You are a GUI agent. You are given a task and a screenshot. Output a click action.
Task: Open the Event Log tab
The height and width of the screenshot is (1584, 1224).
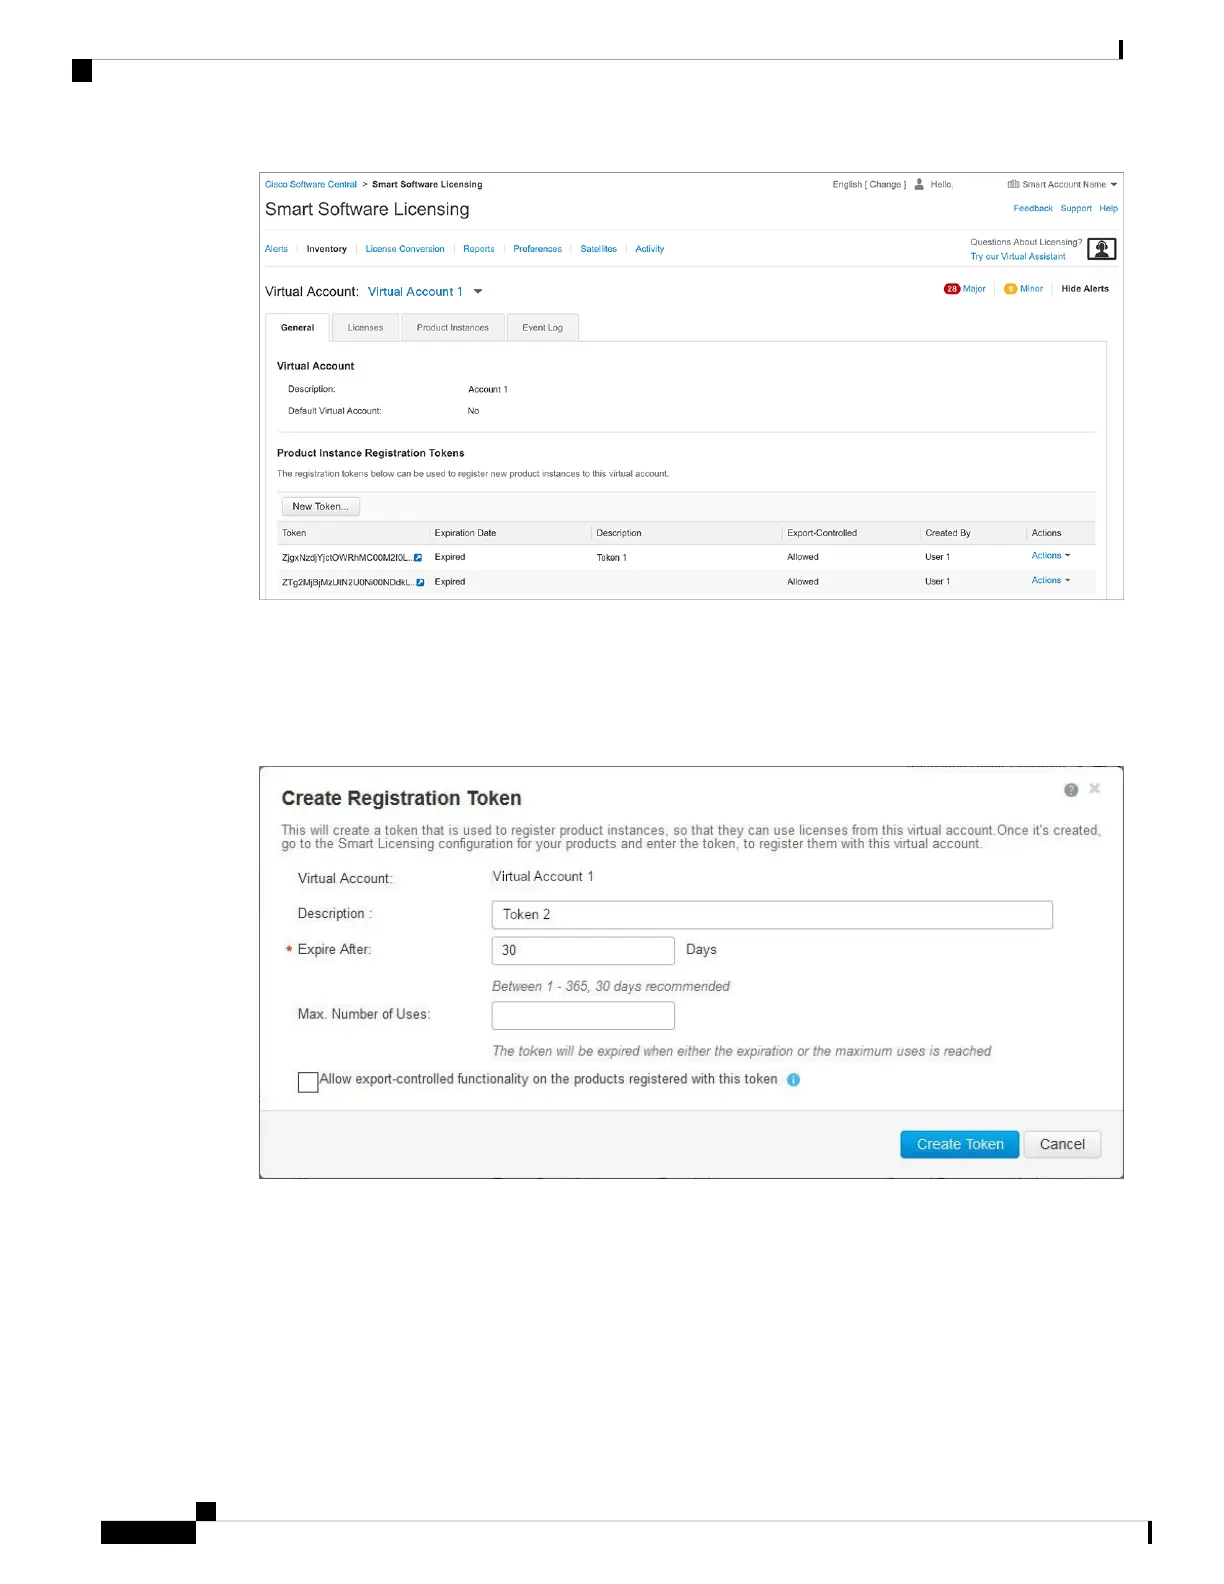coord(542,328)
